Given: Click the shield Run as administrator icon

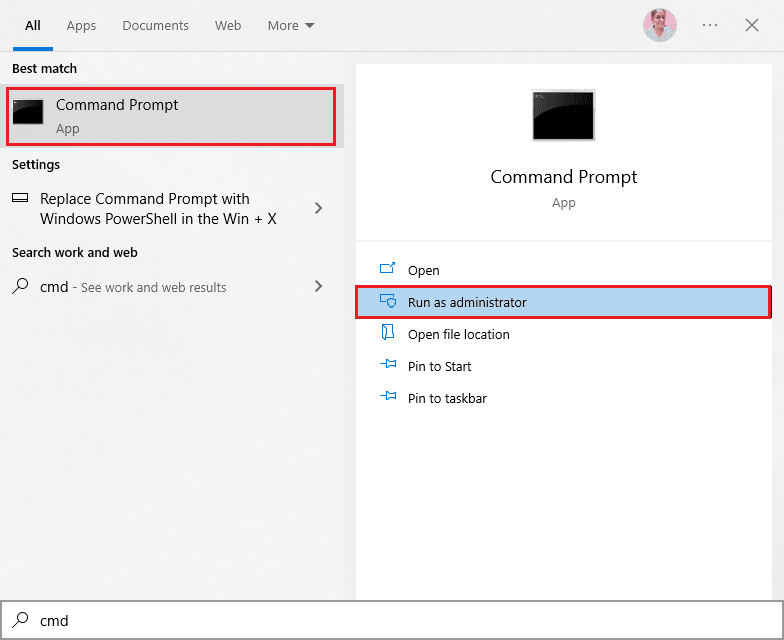Looking at the screenshot, I should coord(388,301).
